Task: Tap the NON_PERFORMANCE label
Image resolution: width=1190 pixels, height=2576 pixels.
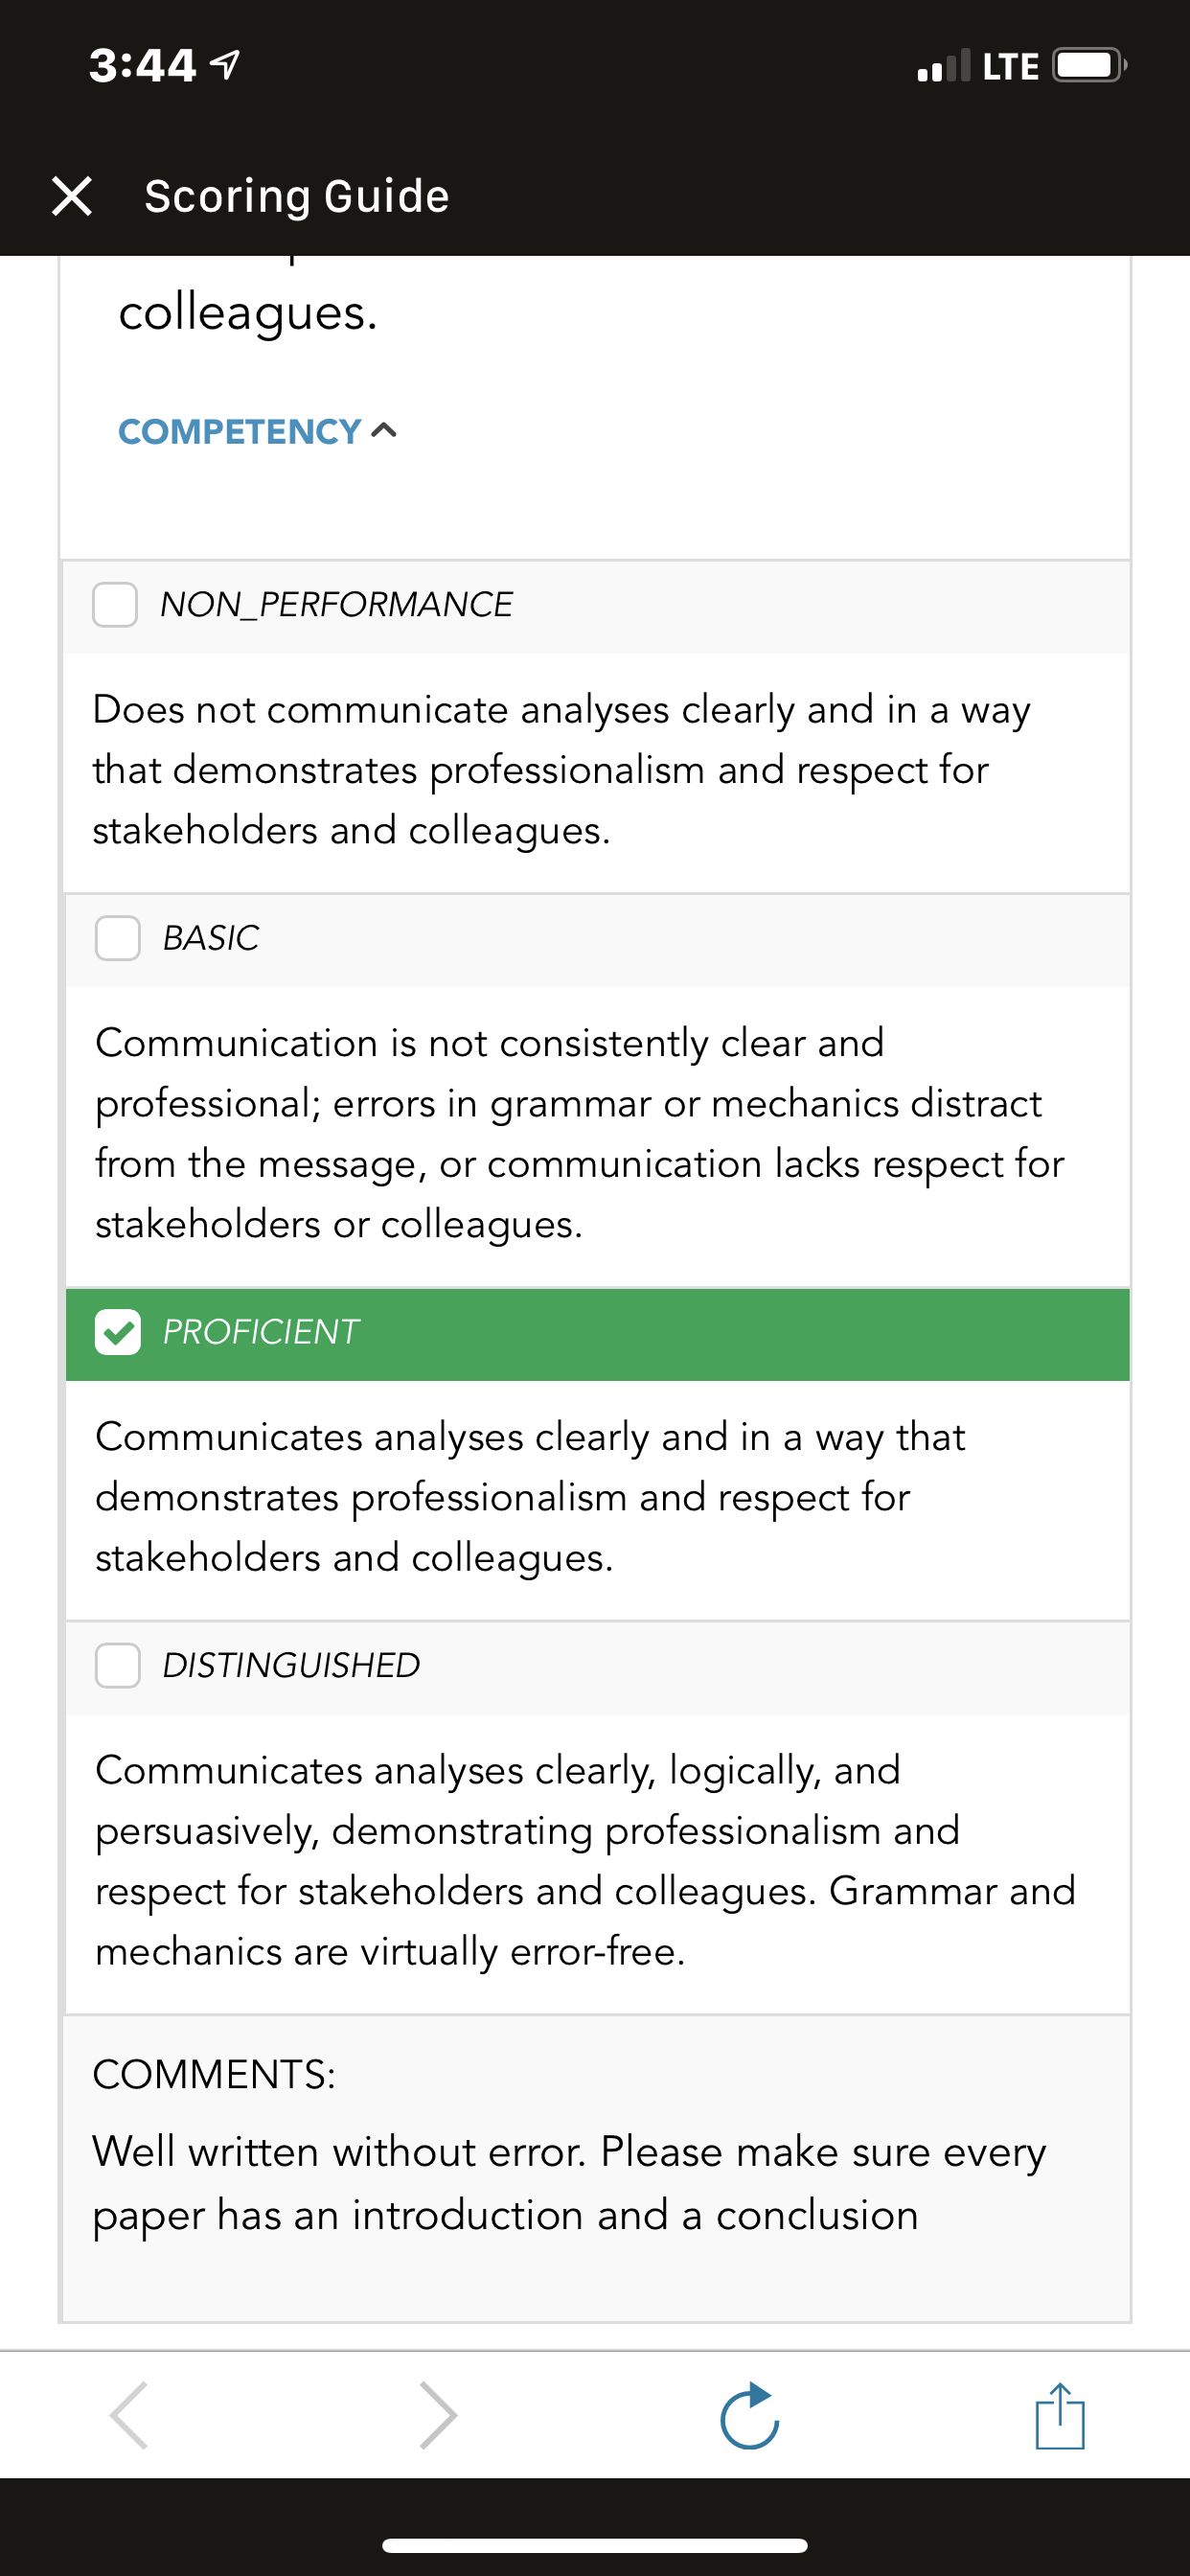Action: pyautogui.click(x=336, y=605)
